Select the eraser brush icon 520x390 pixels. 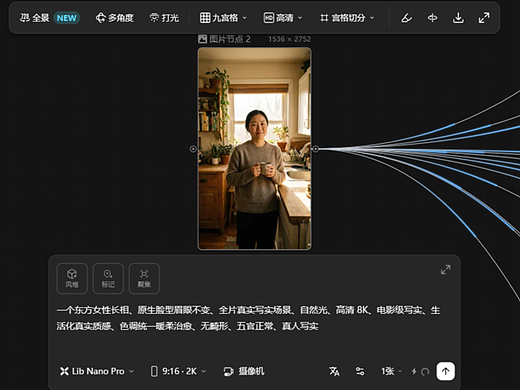point(406,18)
